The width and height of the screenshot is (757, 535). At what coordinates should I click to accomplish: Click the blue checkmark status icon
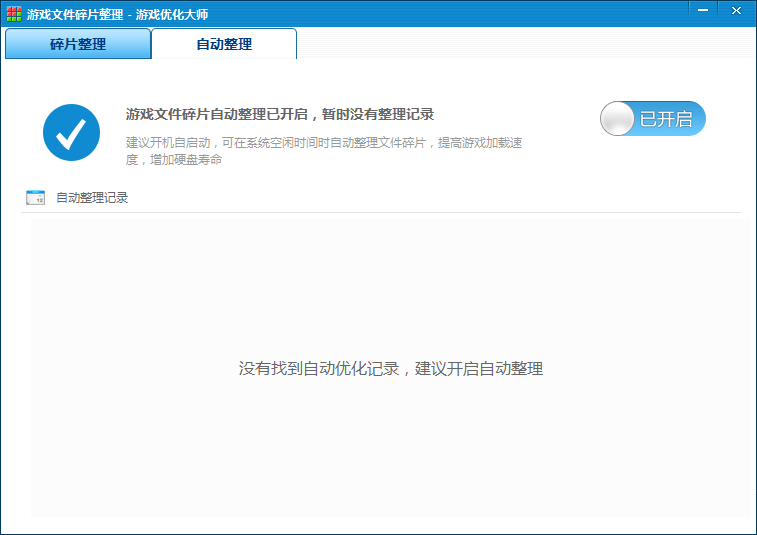coord(71,132)
